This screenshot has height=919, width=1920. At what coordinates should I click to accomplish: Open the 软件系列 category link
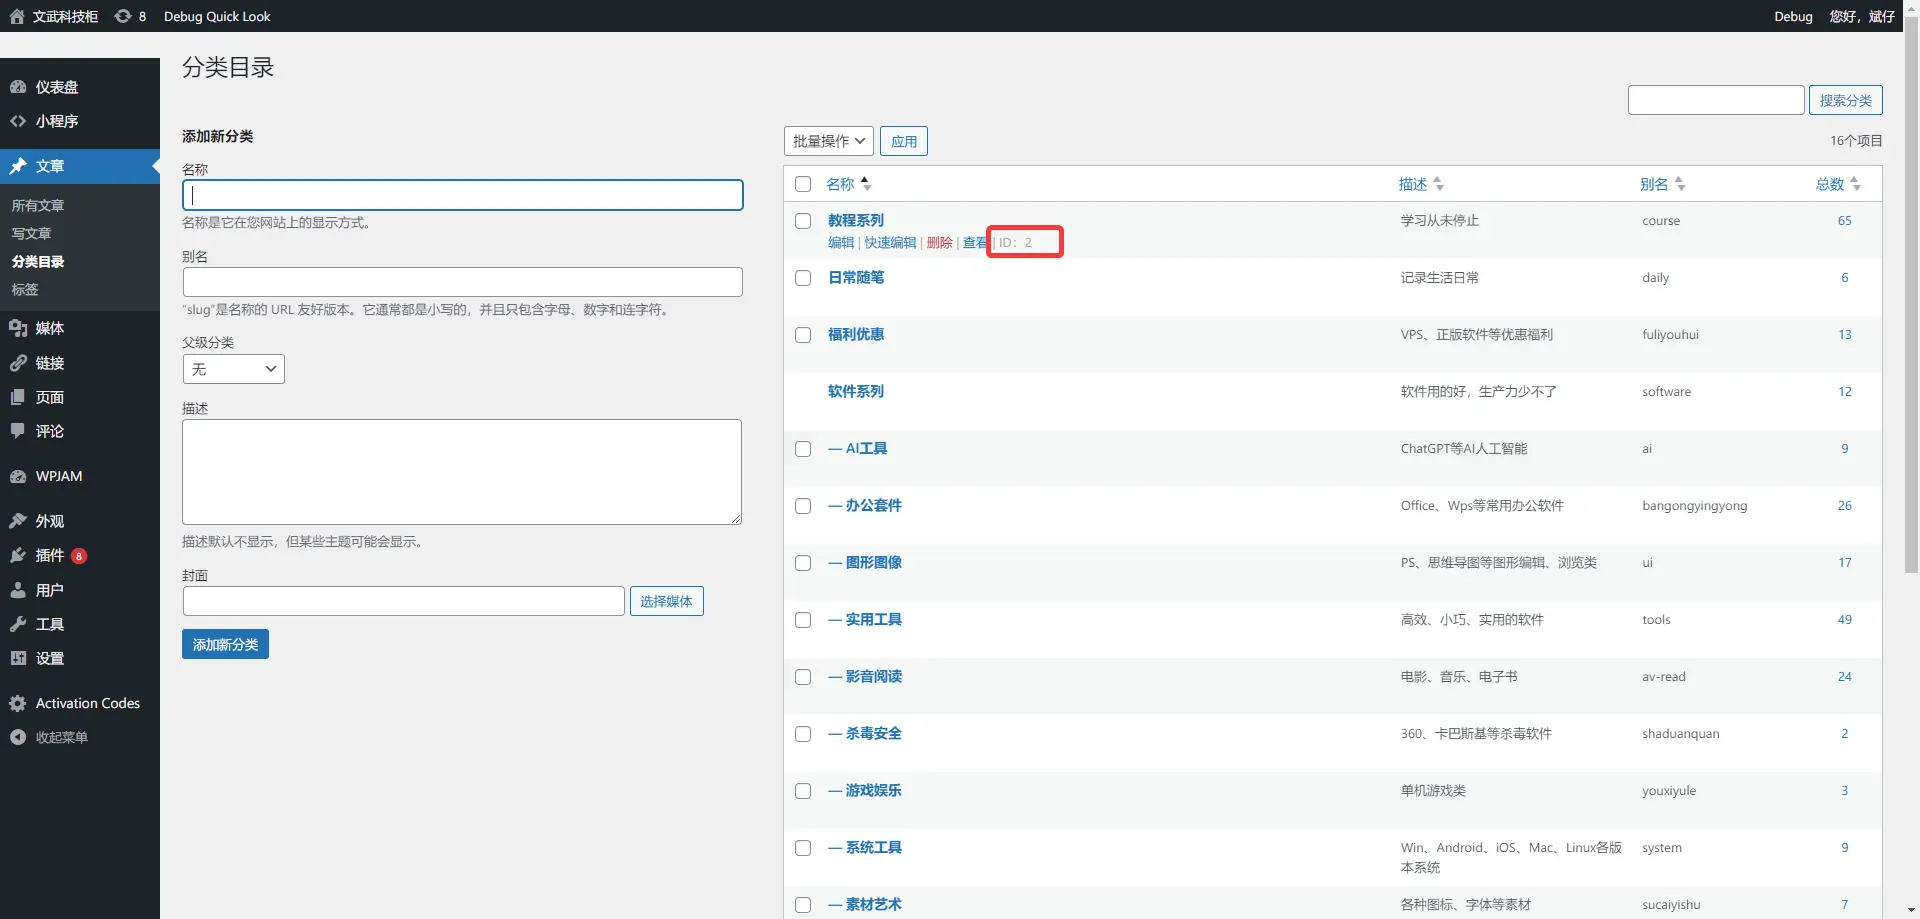(856, 391)
